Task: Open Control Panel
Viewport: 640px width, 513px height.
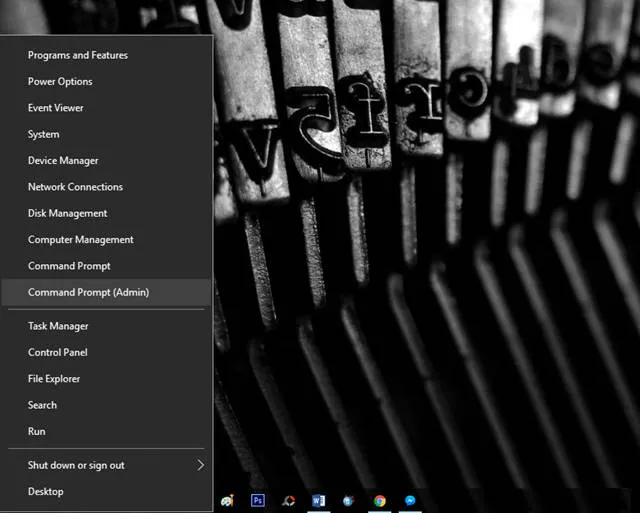Action: (106, 352)
